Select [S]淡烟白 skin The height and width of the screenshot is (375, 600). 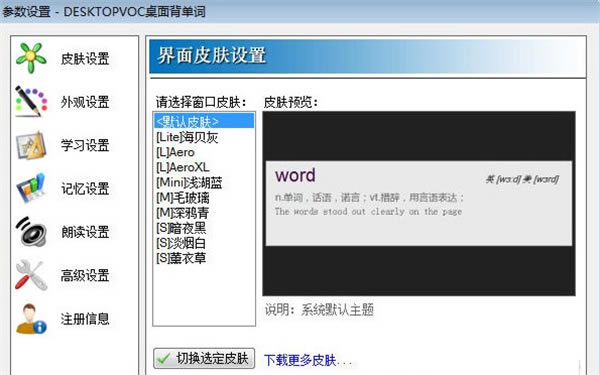tap(204, 243)
